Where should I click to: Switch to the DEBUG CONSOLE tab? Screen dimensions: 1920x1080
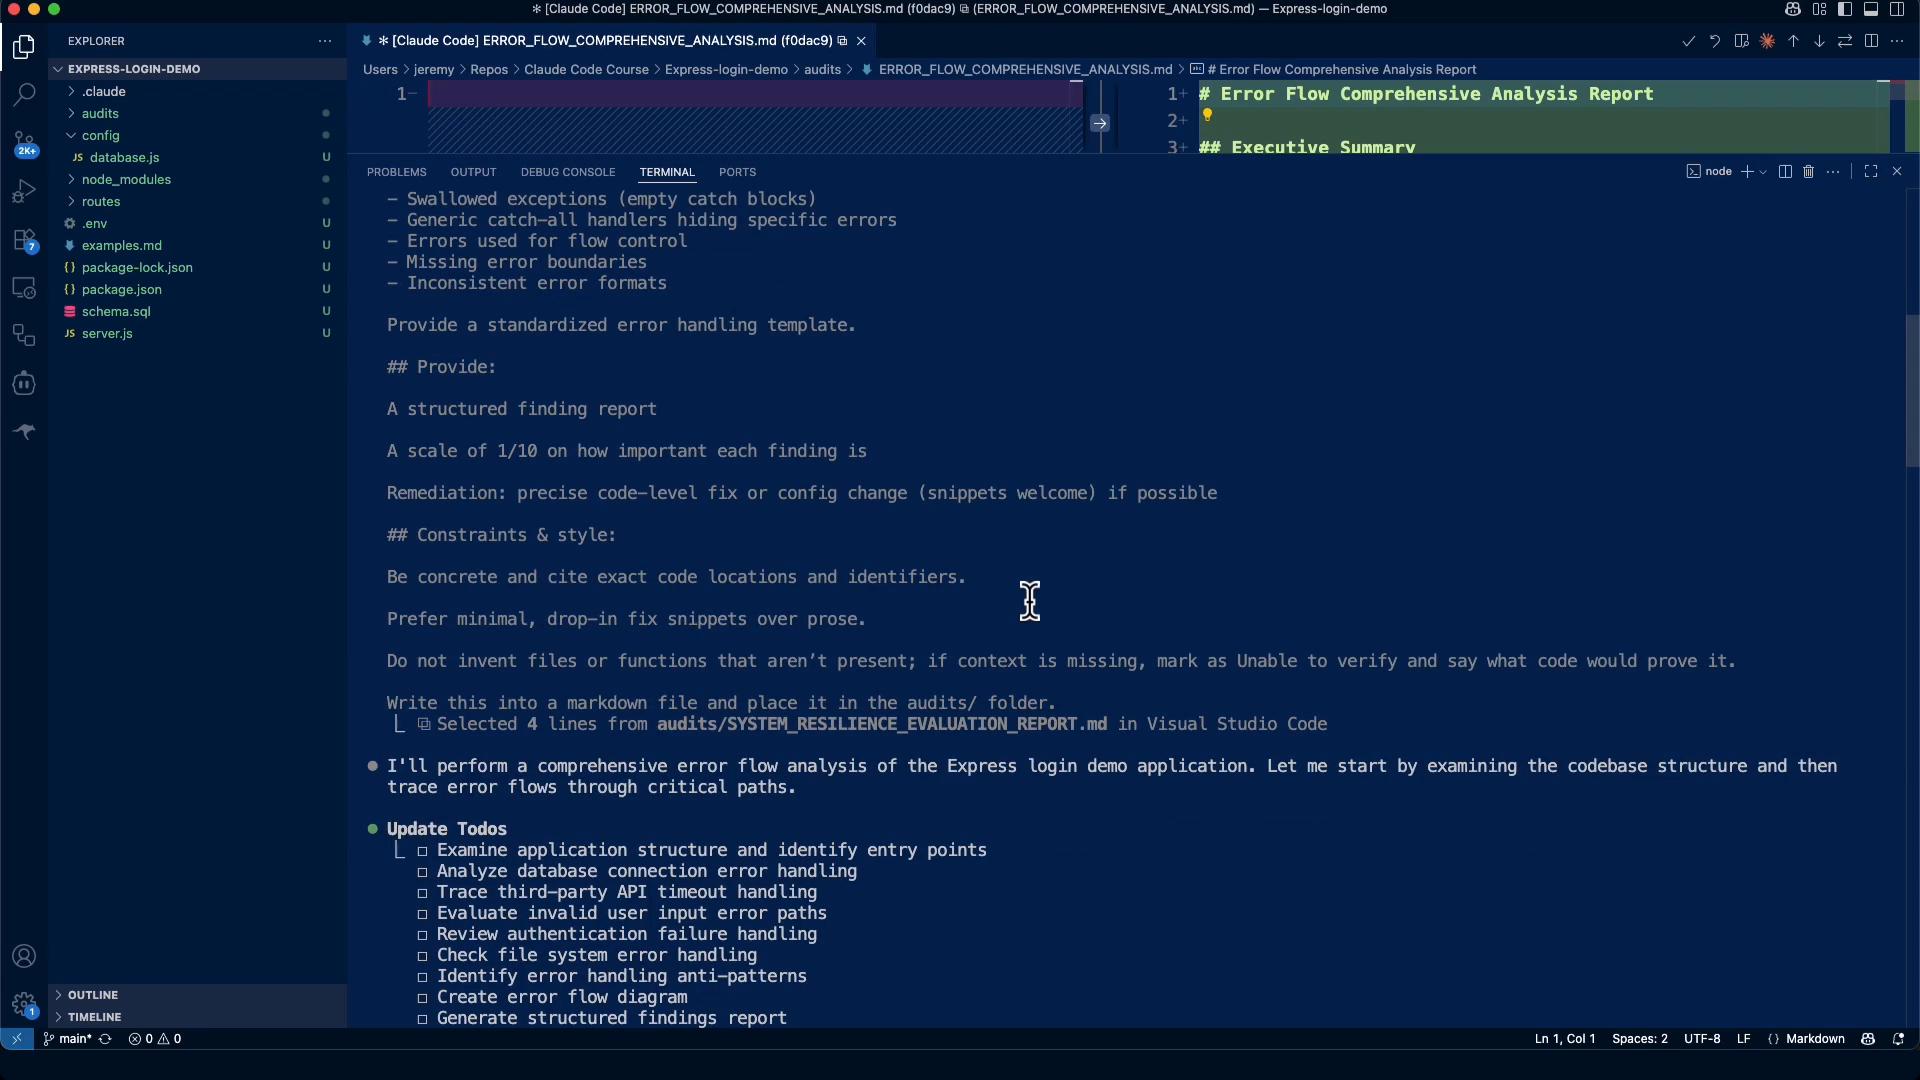point(568,172)
